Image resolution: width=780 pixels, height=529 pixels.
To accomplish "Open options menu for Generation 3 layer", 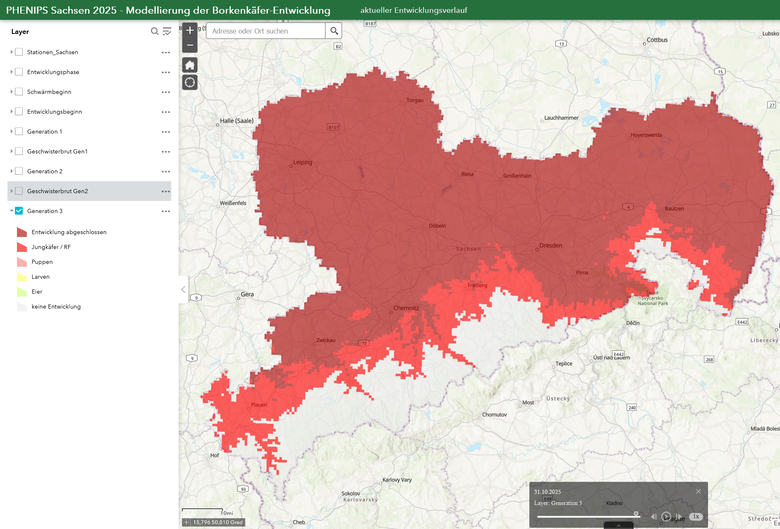I will point(166,212).
